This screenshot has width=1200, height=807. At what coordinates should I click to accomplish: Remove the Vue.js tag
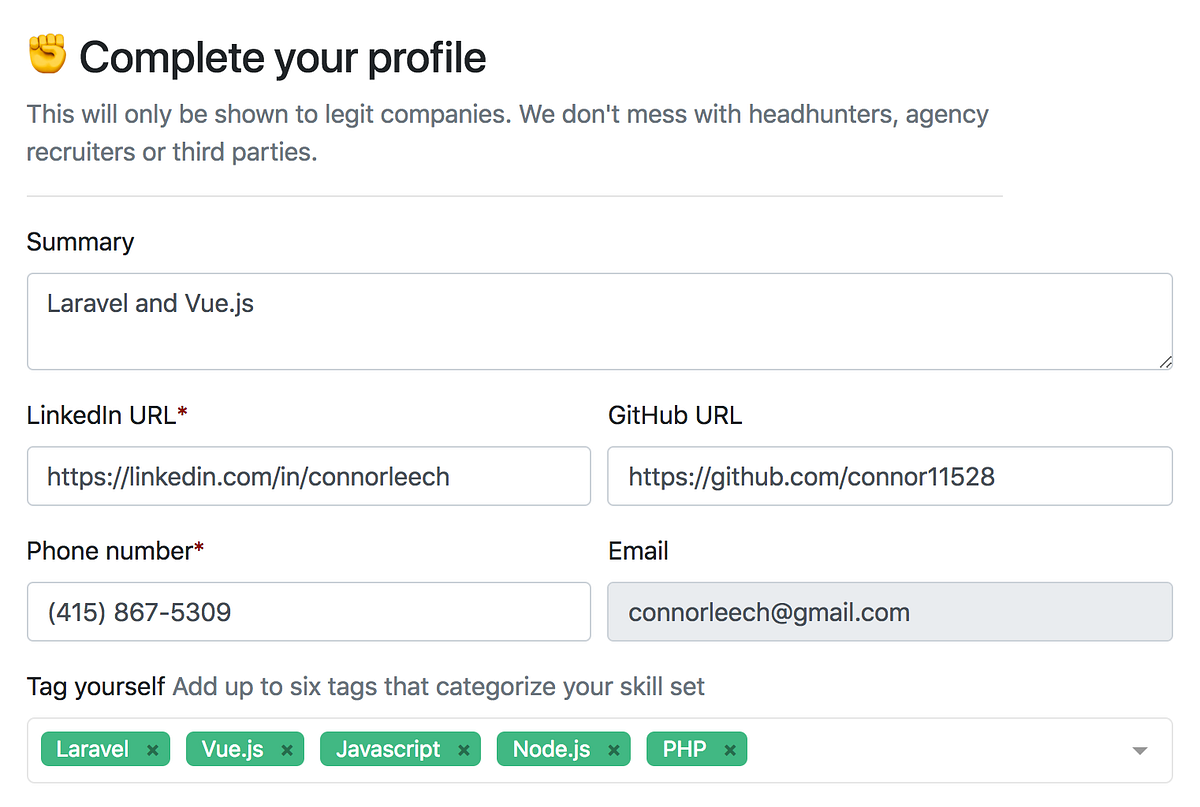(x=287, y=748)
